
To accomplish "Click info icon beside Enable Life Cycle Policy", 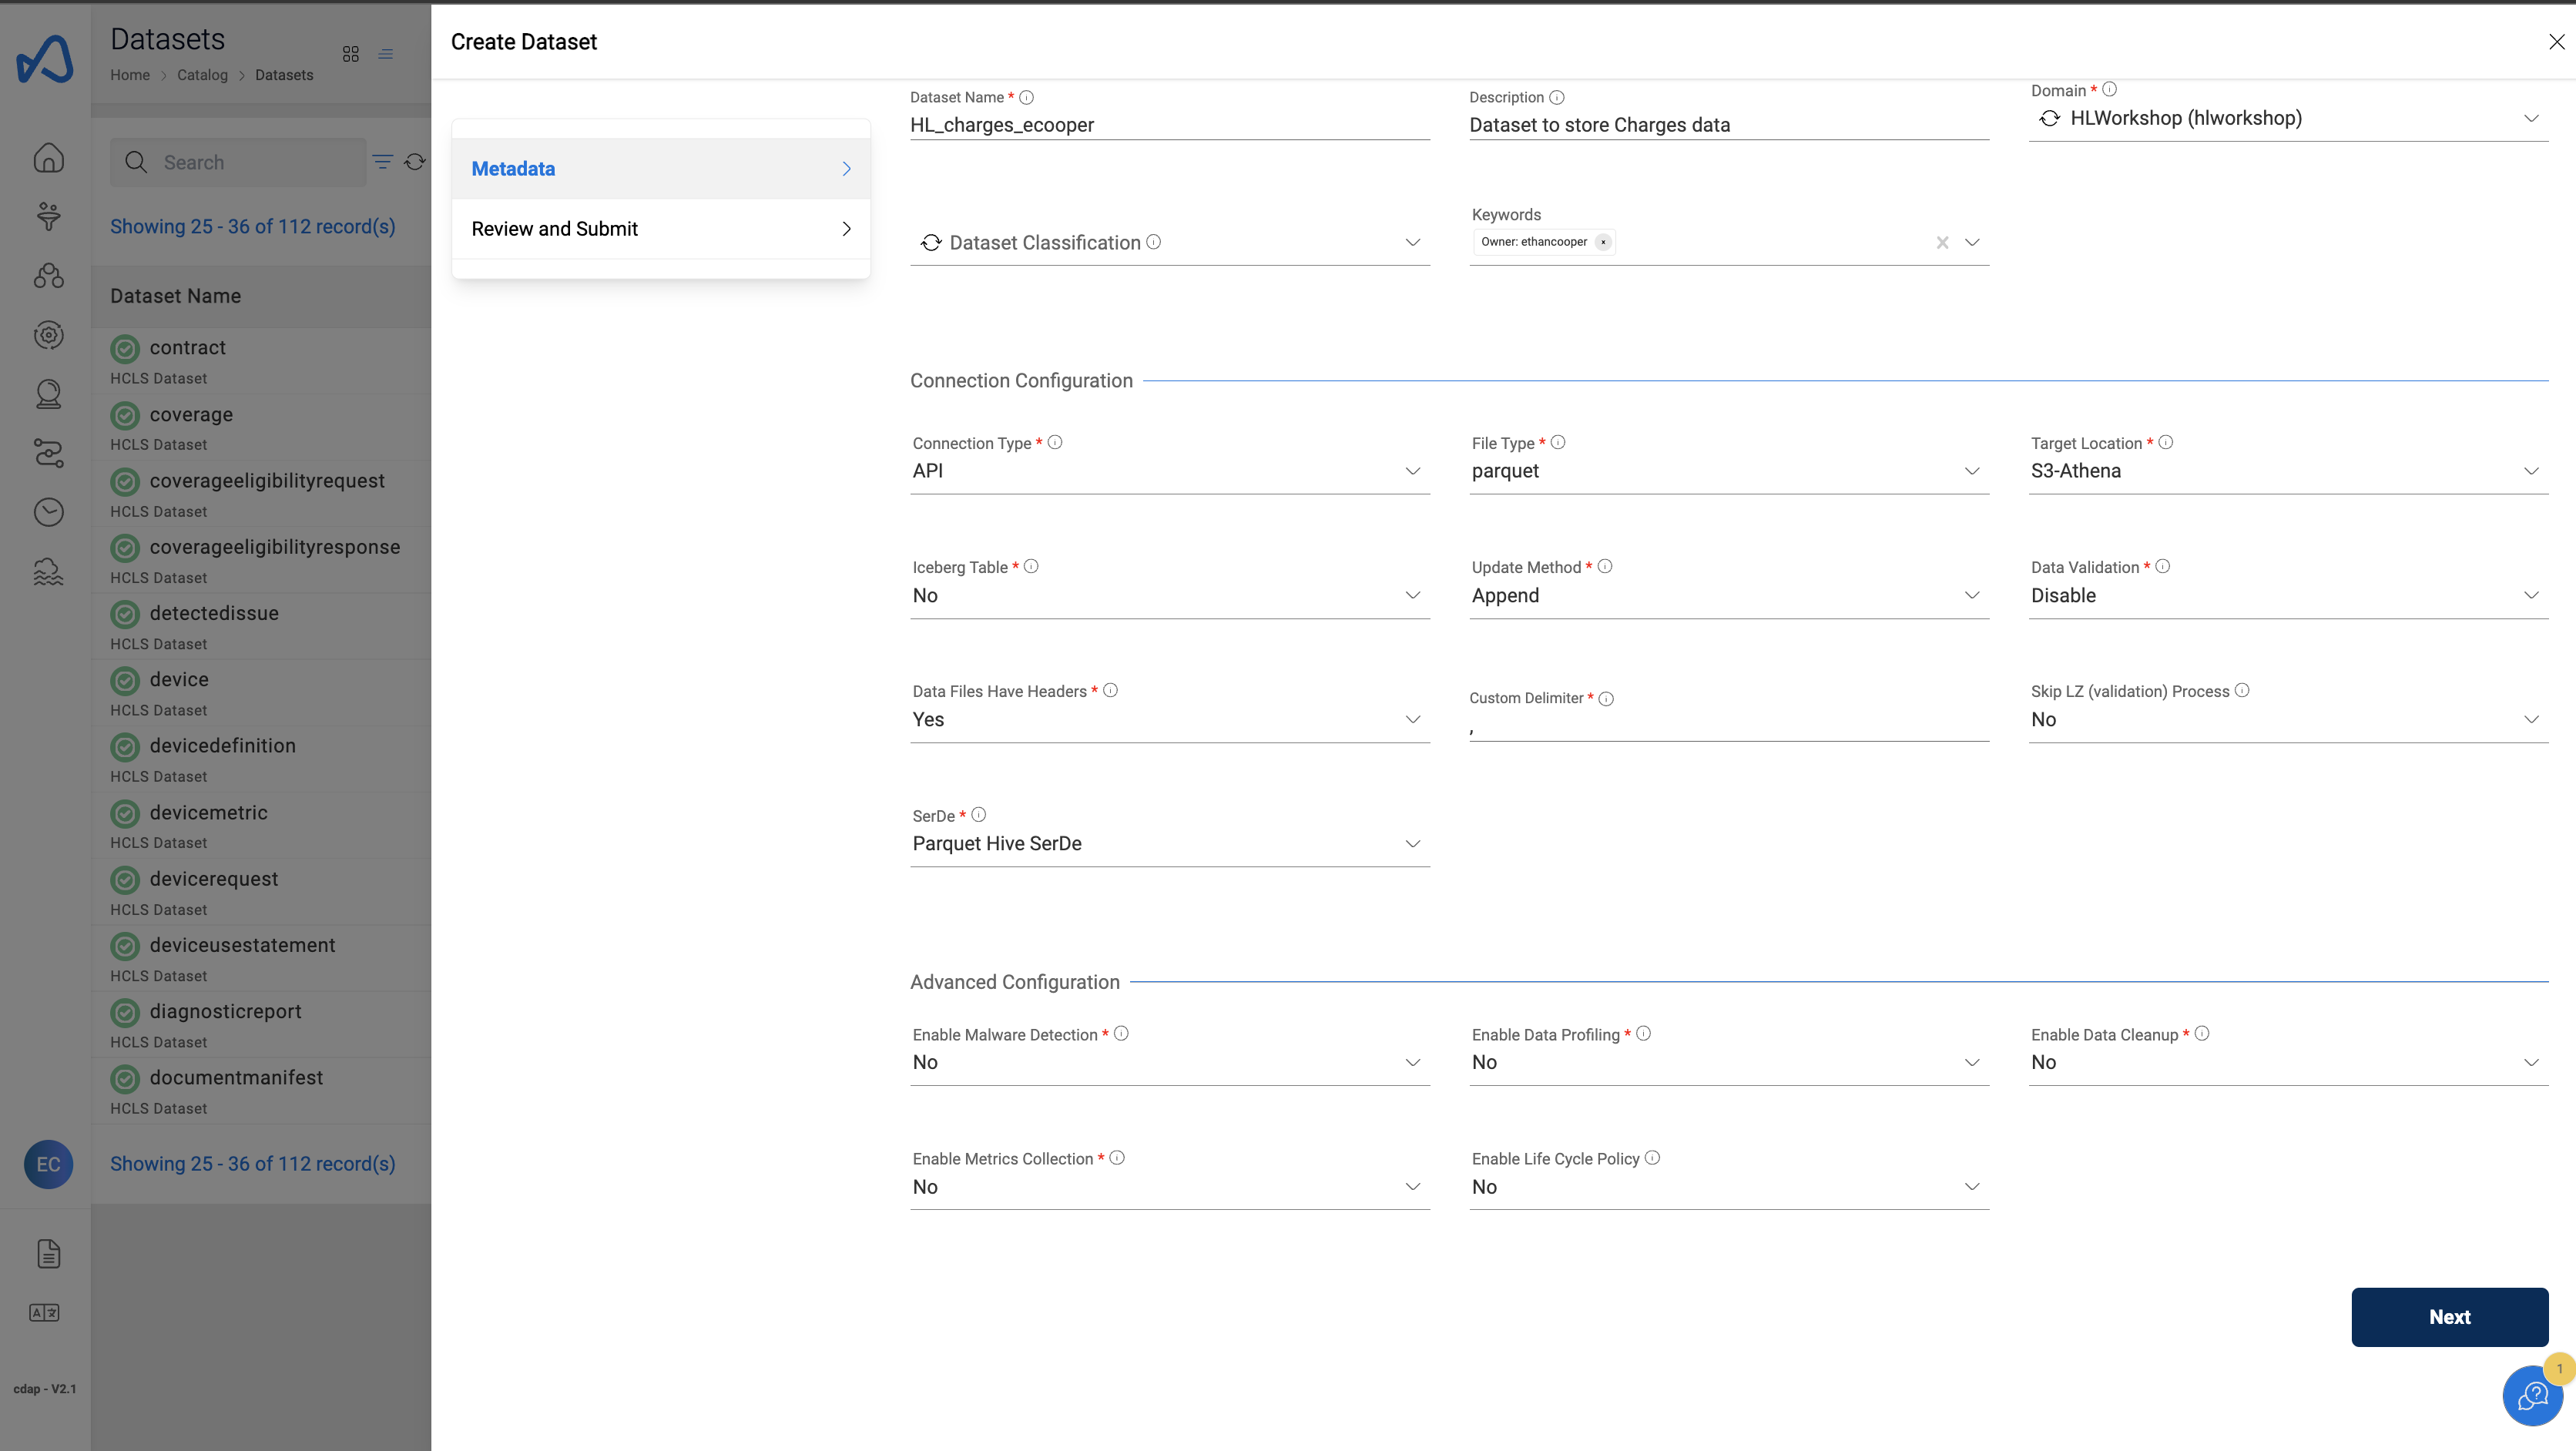I will point(1652,1157).
